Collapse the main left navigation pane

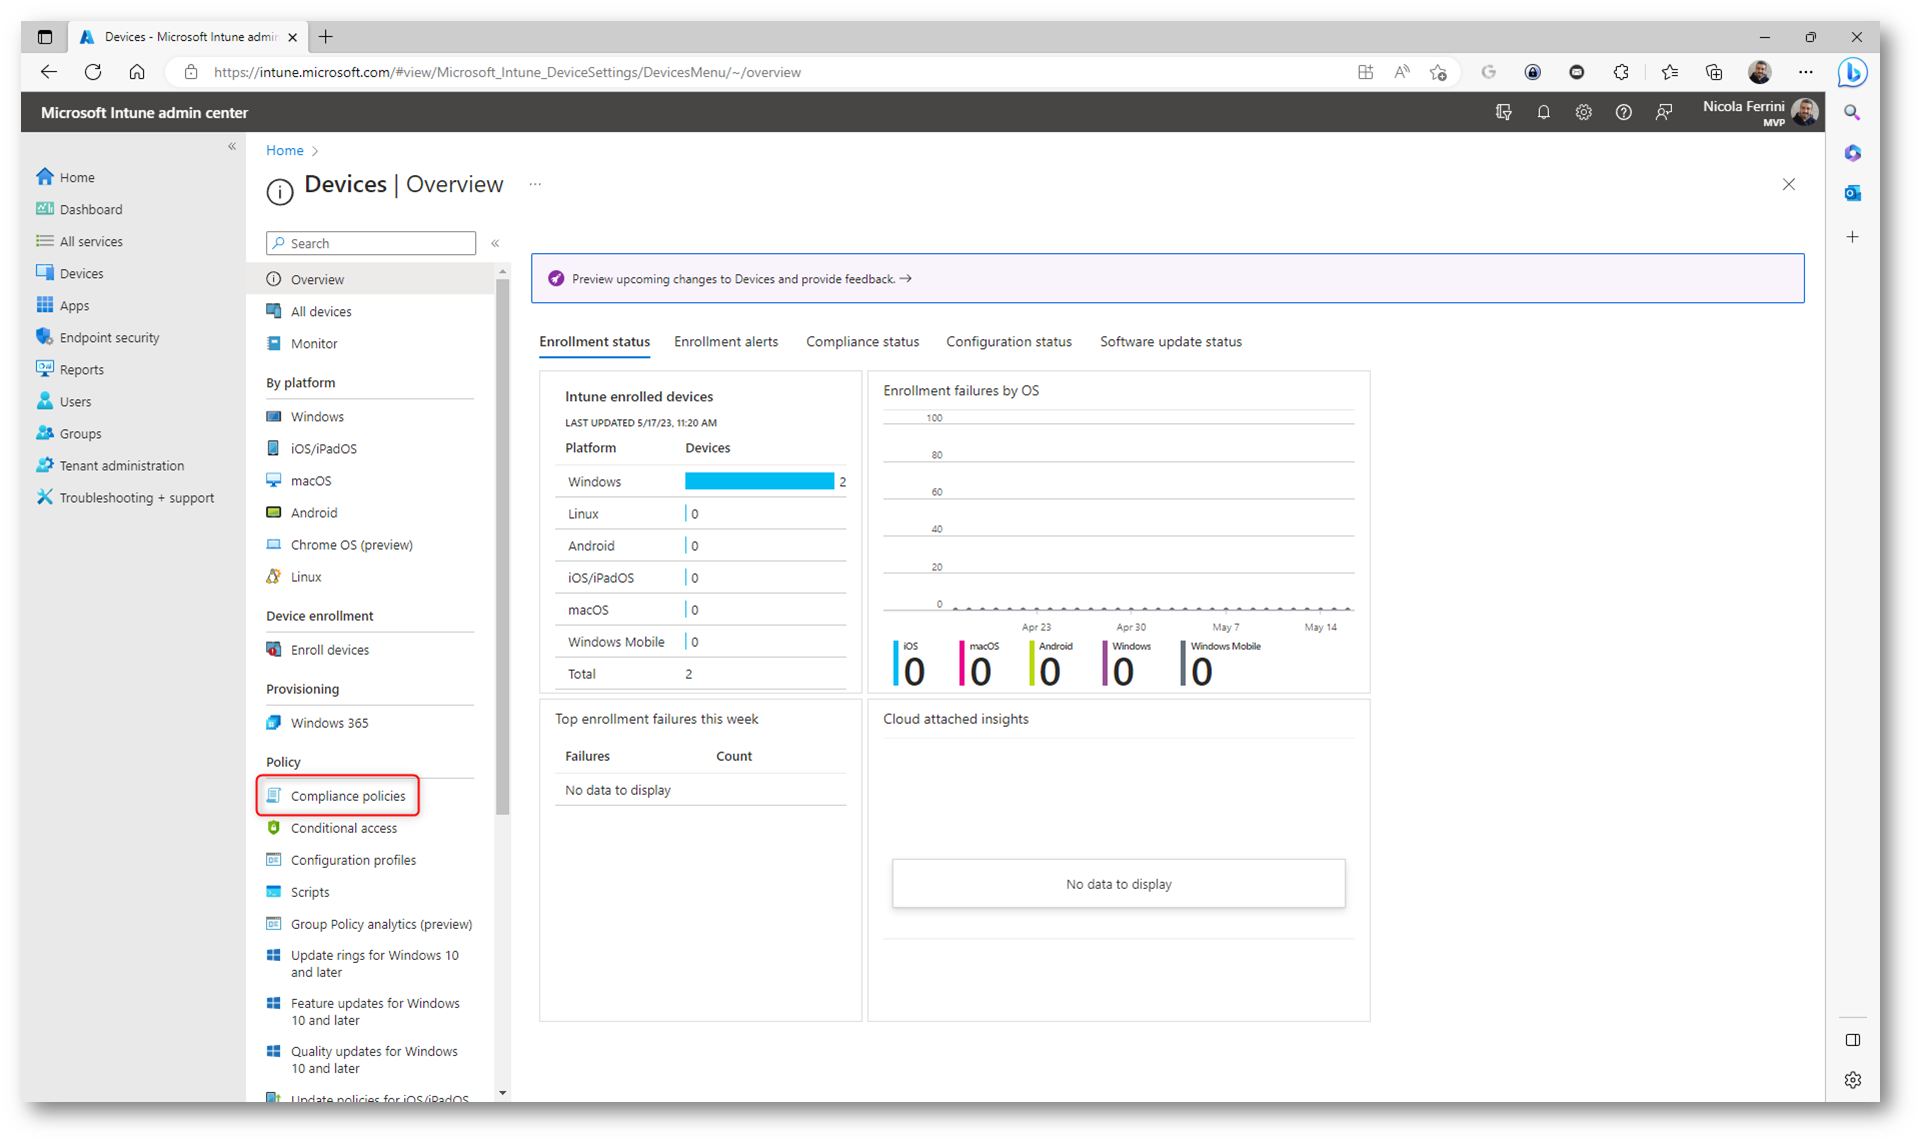click(x=232, y=147)
